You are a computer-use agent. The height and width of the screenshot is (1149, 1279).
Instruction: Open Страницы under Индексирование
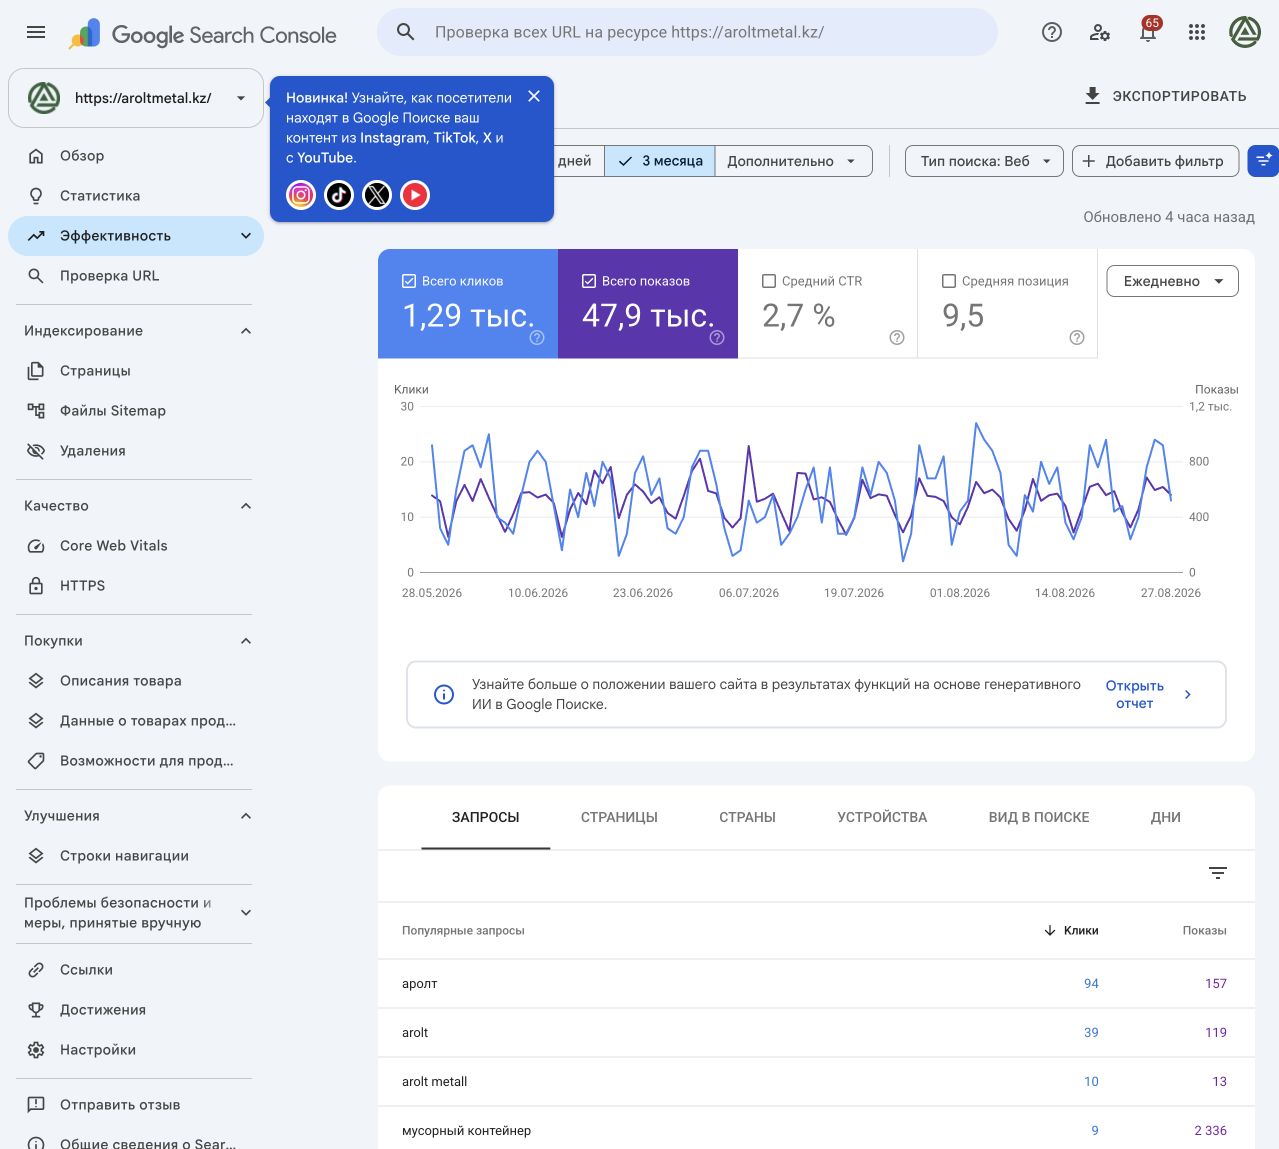[136, 371]
